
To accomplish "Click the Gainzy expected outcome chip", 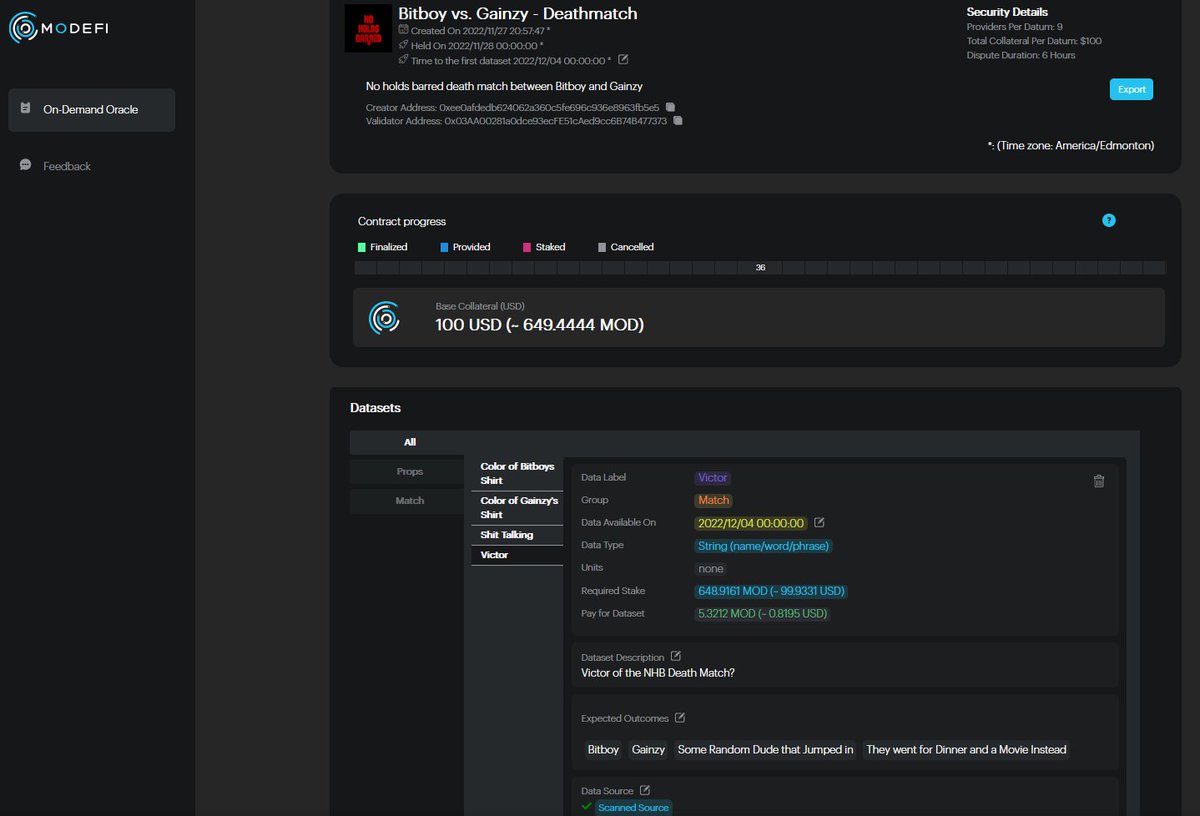I will click(x=648, y=749).
